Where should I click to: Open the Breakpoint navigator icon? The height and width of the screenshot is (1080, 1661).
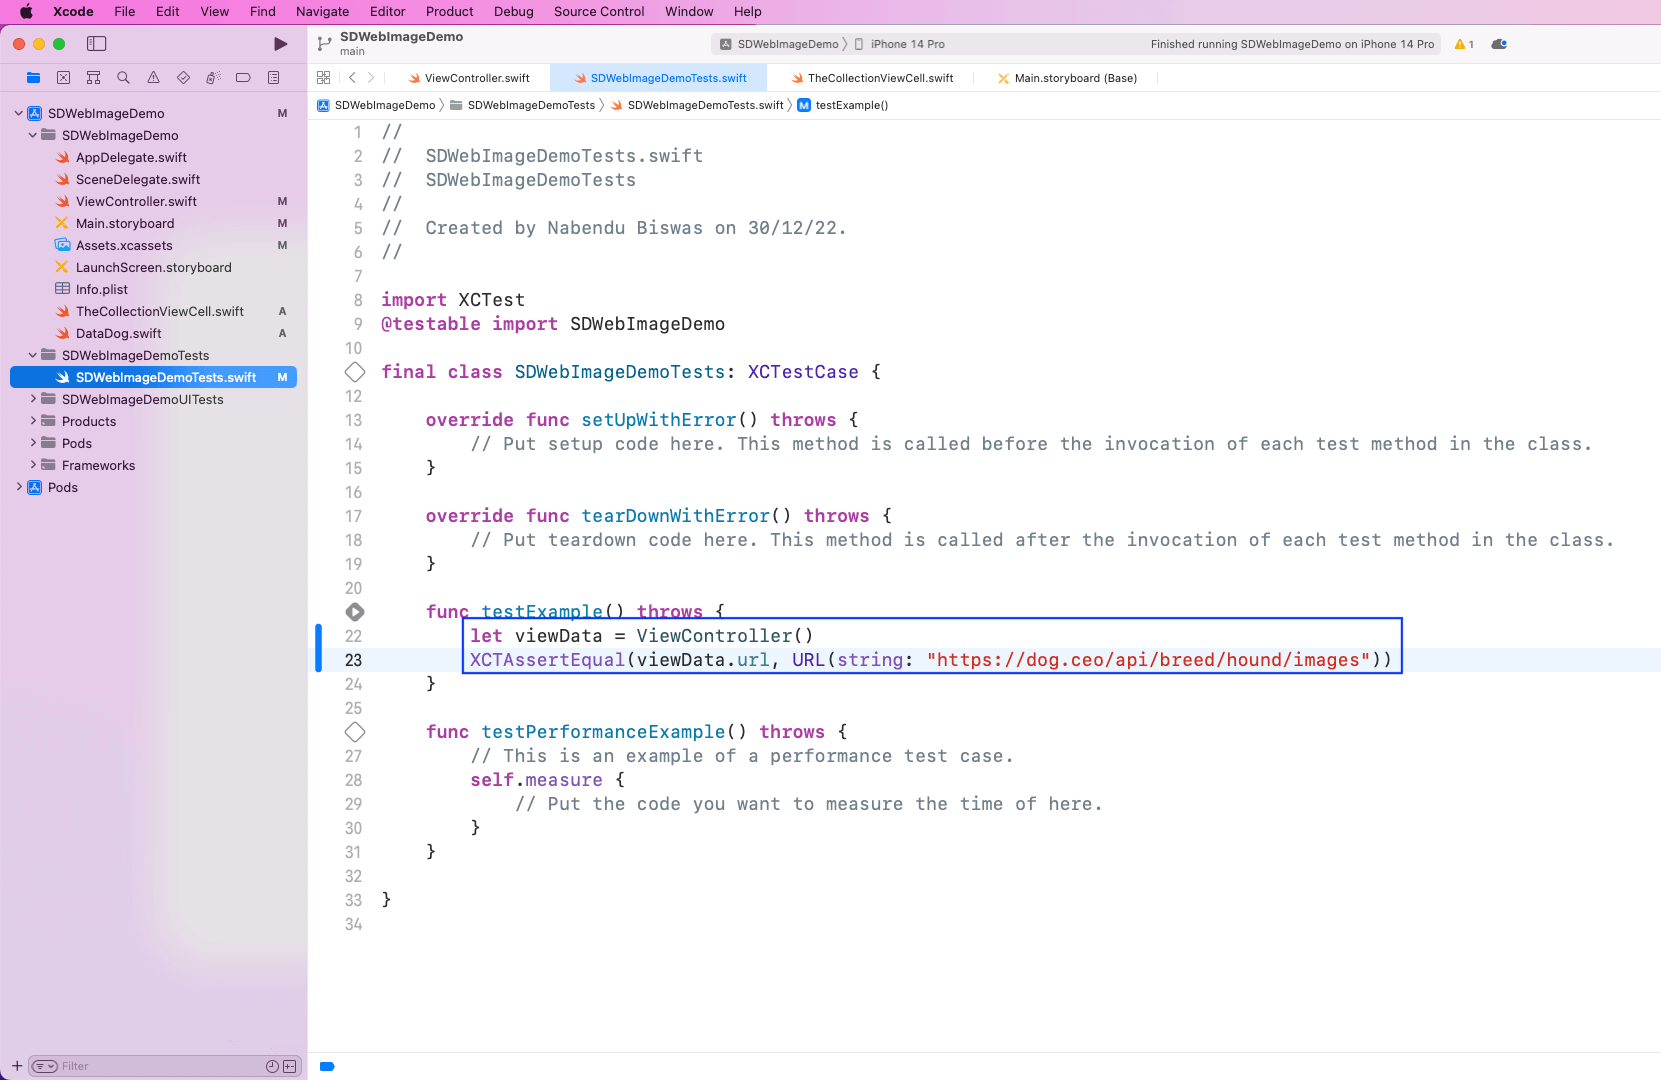(243, 78)
